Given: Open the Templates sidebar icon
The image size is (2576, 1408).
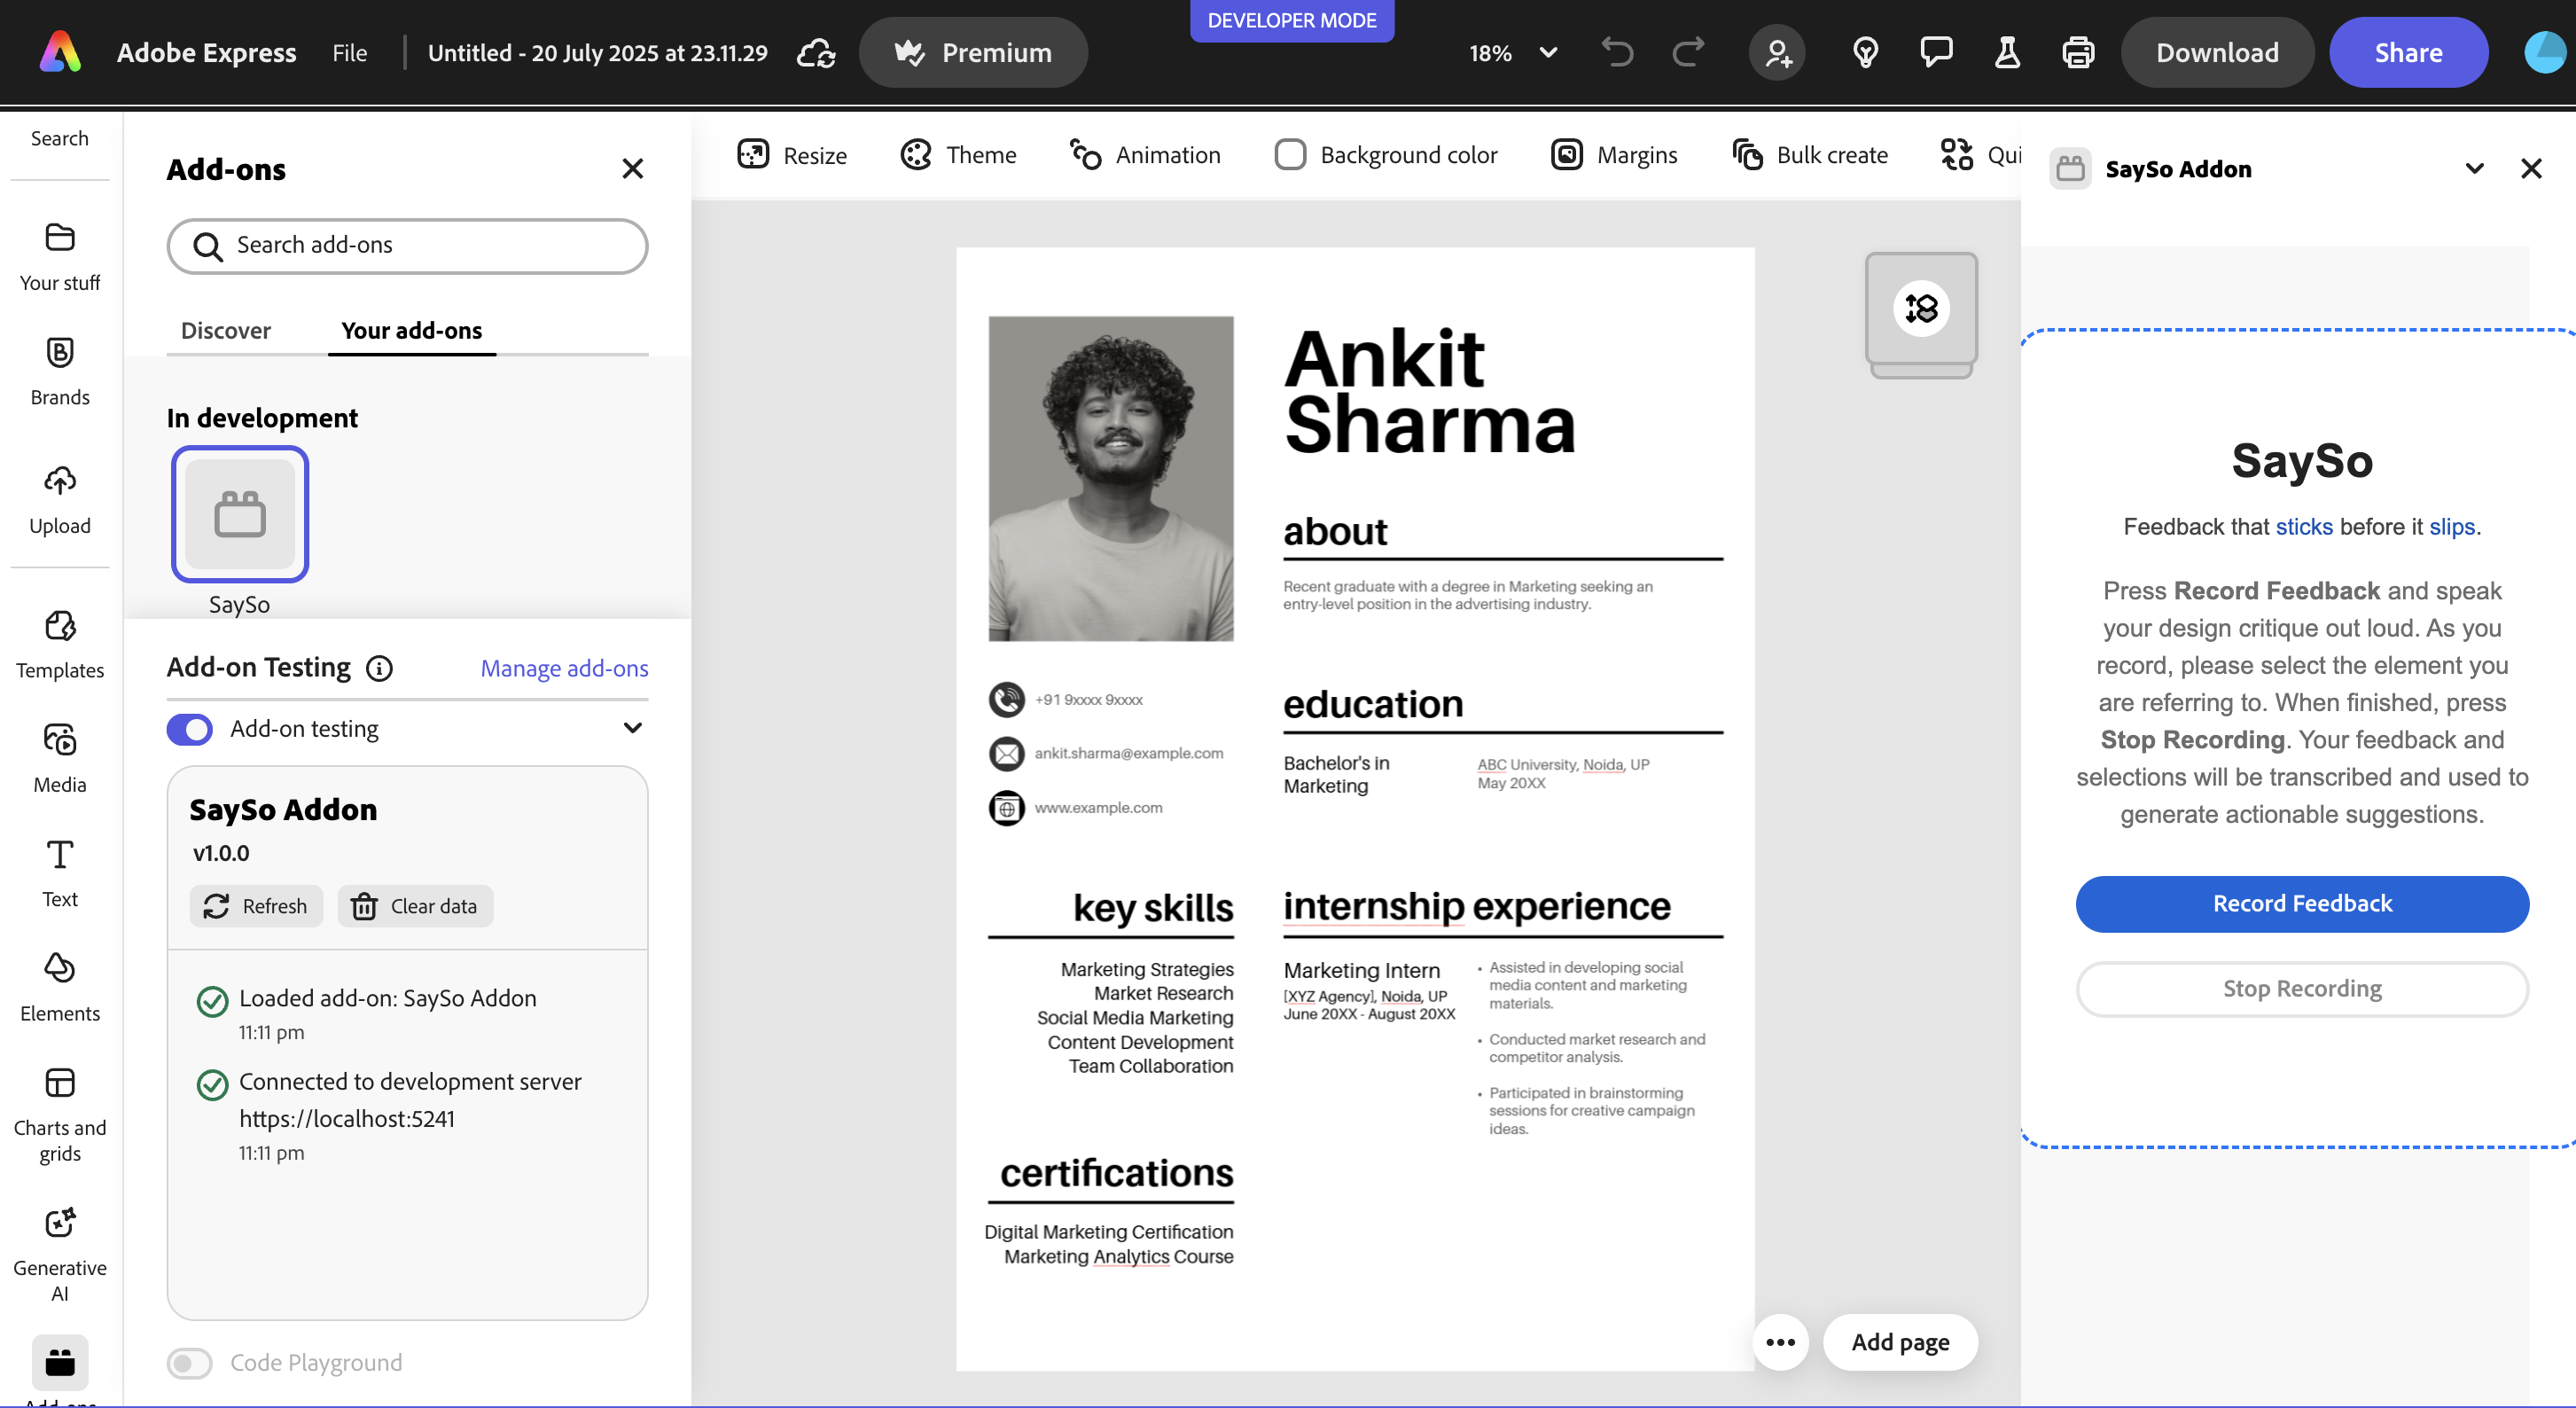Looking at the screenshot, I should click(x=60, y=626).
